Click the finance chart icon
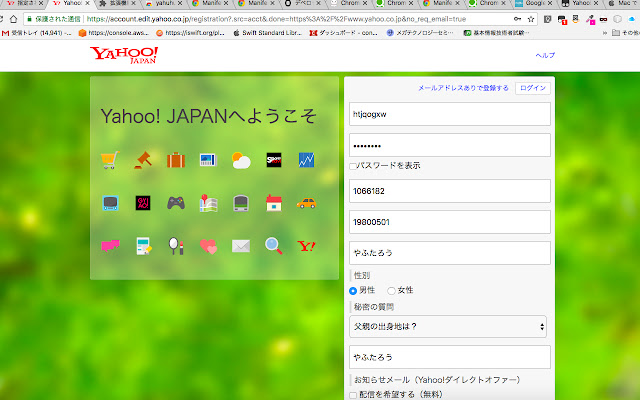 pos(306,159)
